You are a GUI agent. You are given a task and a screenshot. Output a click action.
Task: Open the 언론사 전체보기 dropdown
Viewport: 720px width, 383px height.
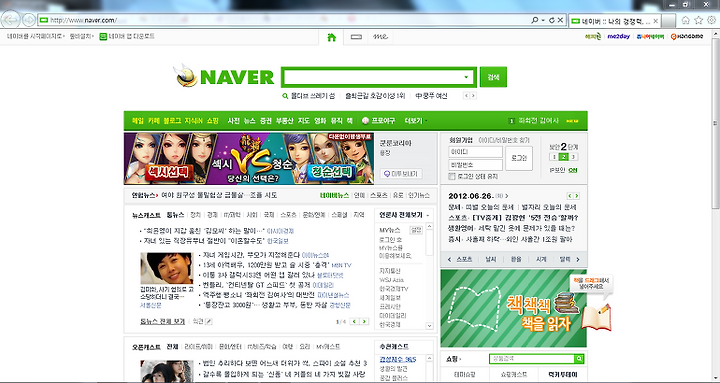click(x=404, y=215)
